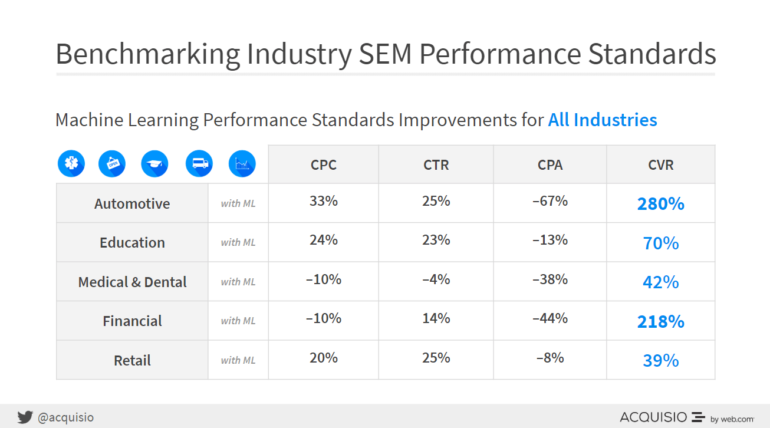770x428 pixels.
Task: Click the Twitter bird icon
Action: pos(24,416)
